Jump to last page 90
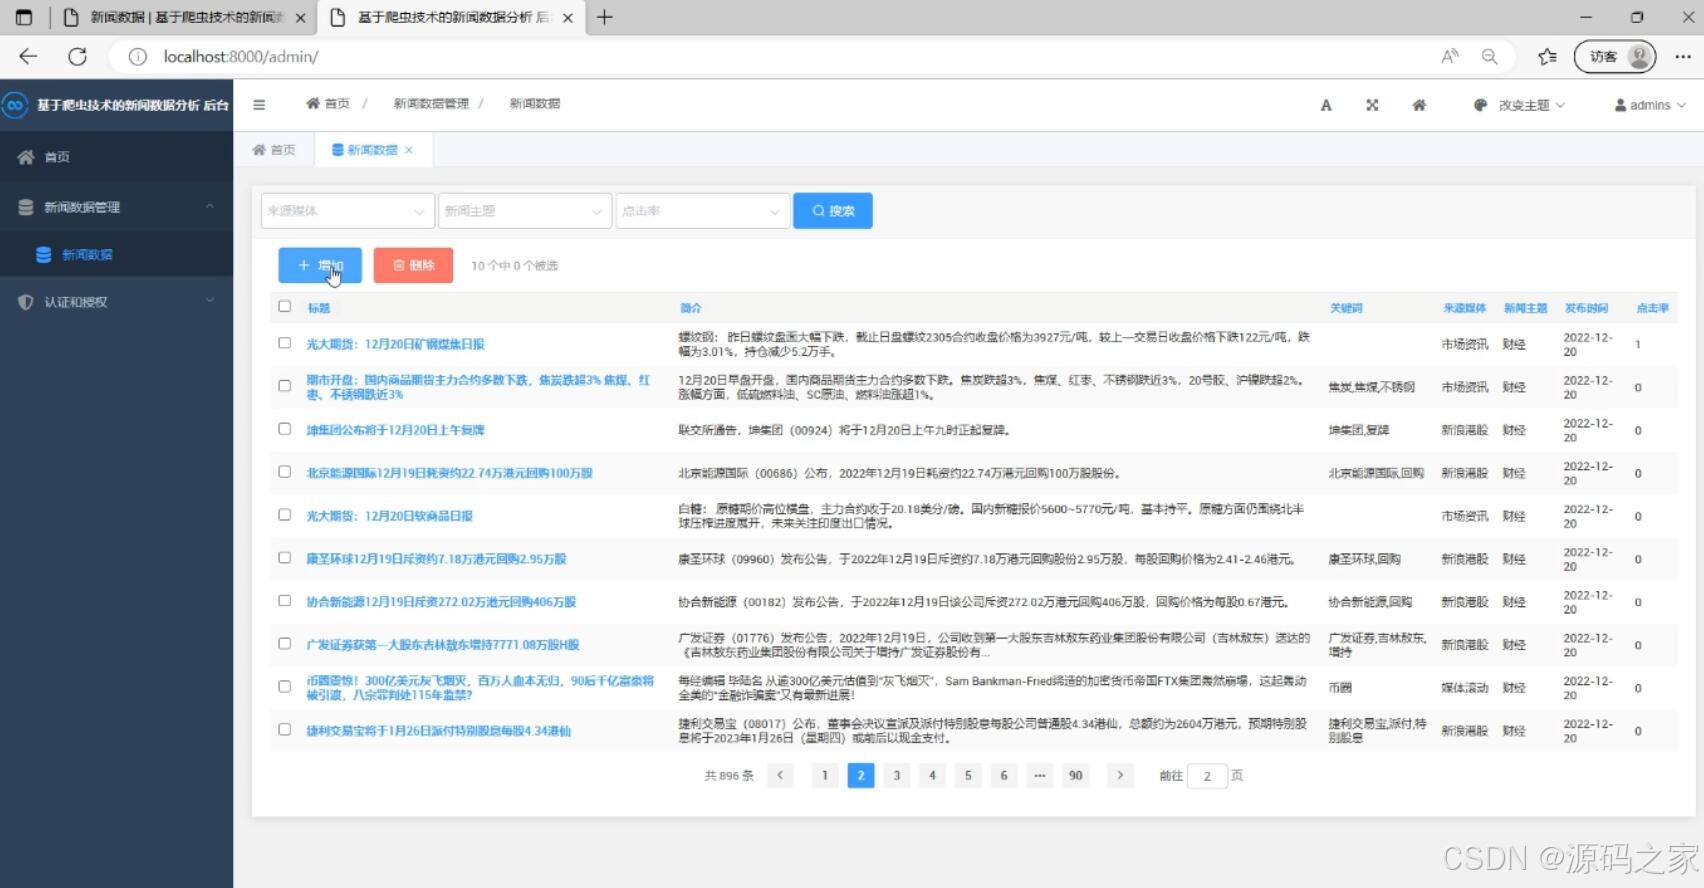1704x888 pixels. [x=1075, y=775]
